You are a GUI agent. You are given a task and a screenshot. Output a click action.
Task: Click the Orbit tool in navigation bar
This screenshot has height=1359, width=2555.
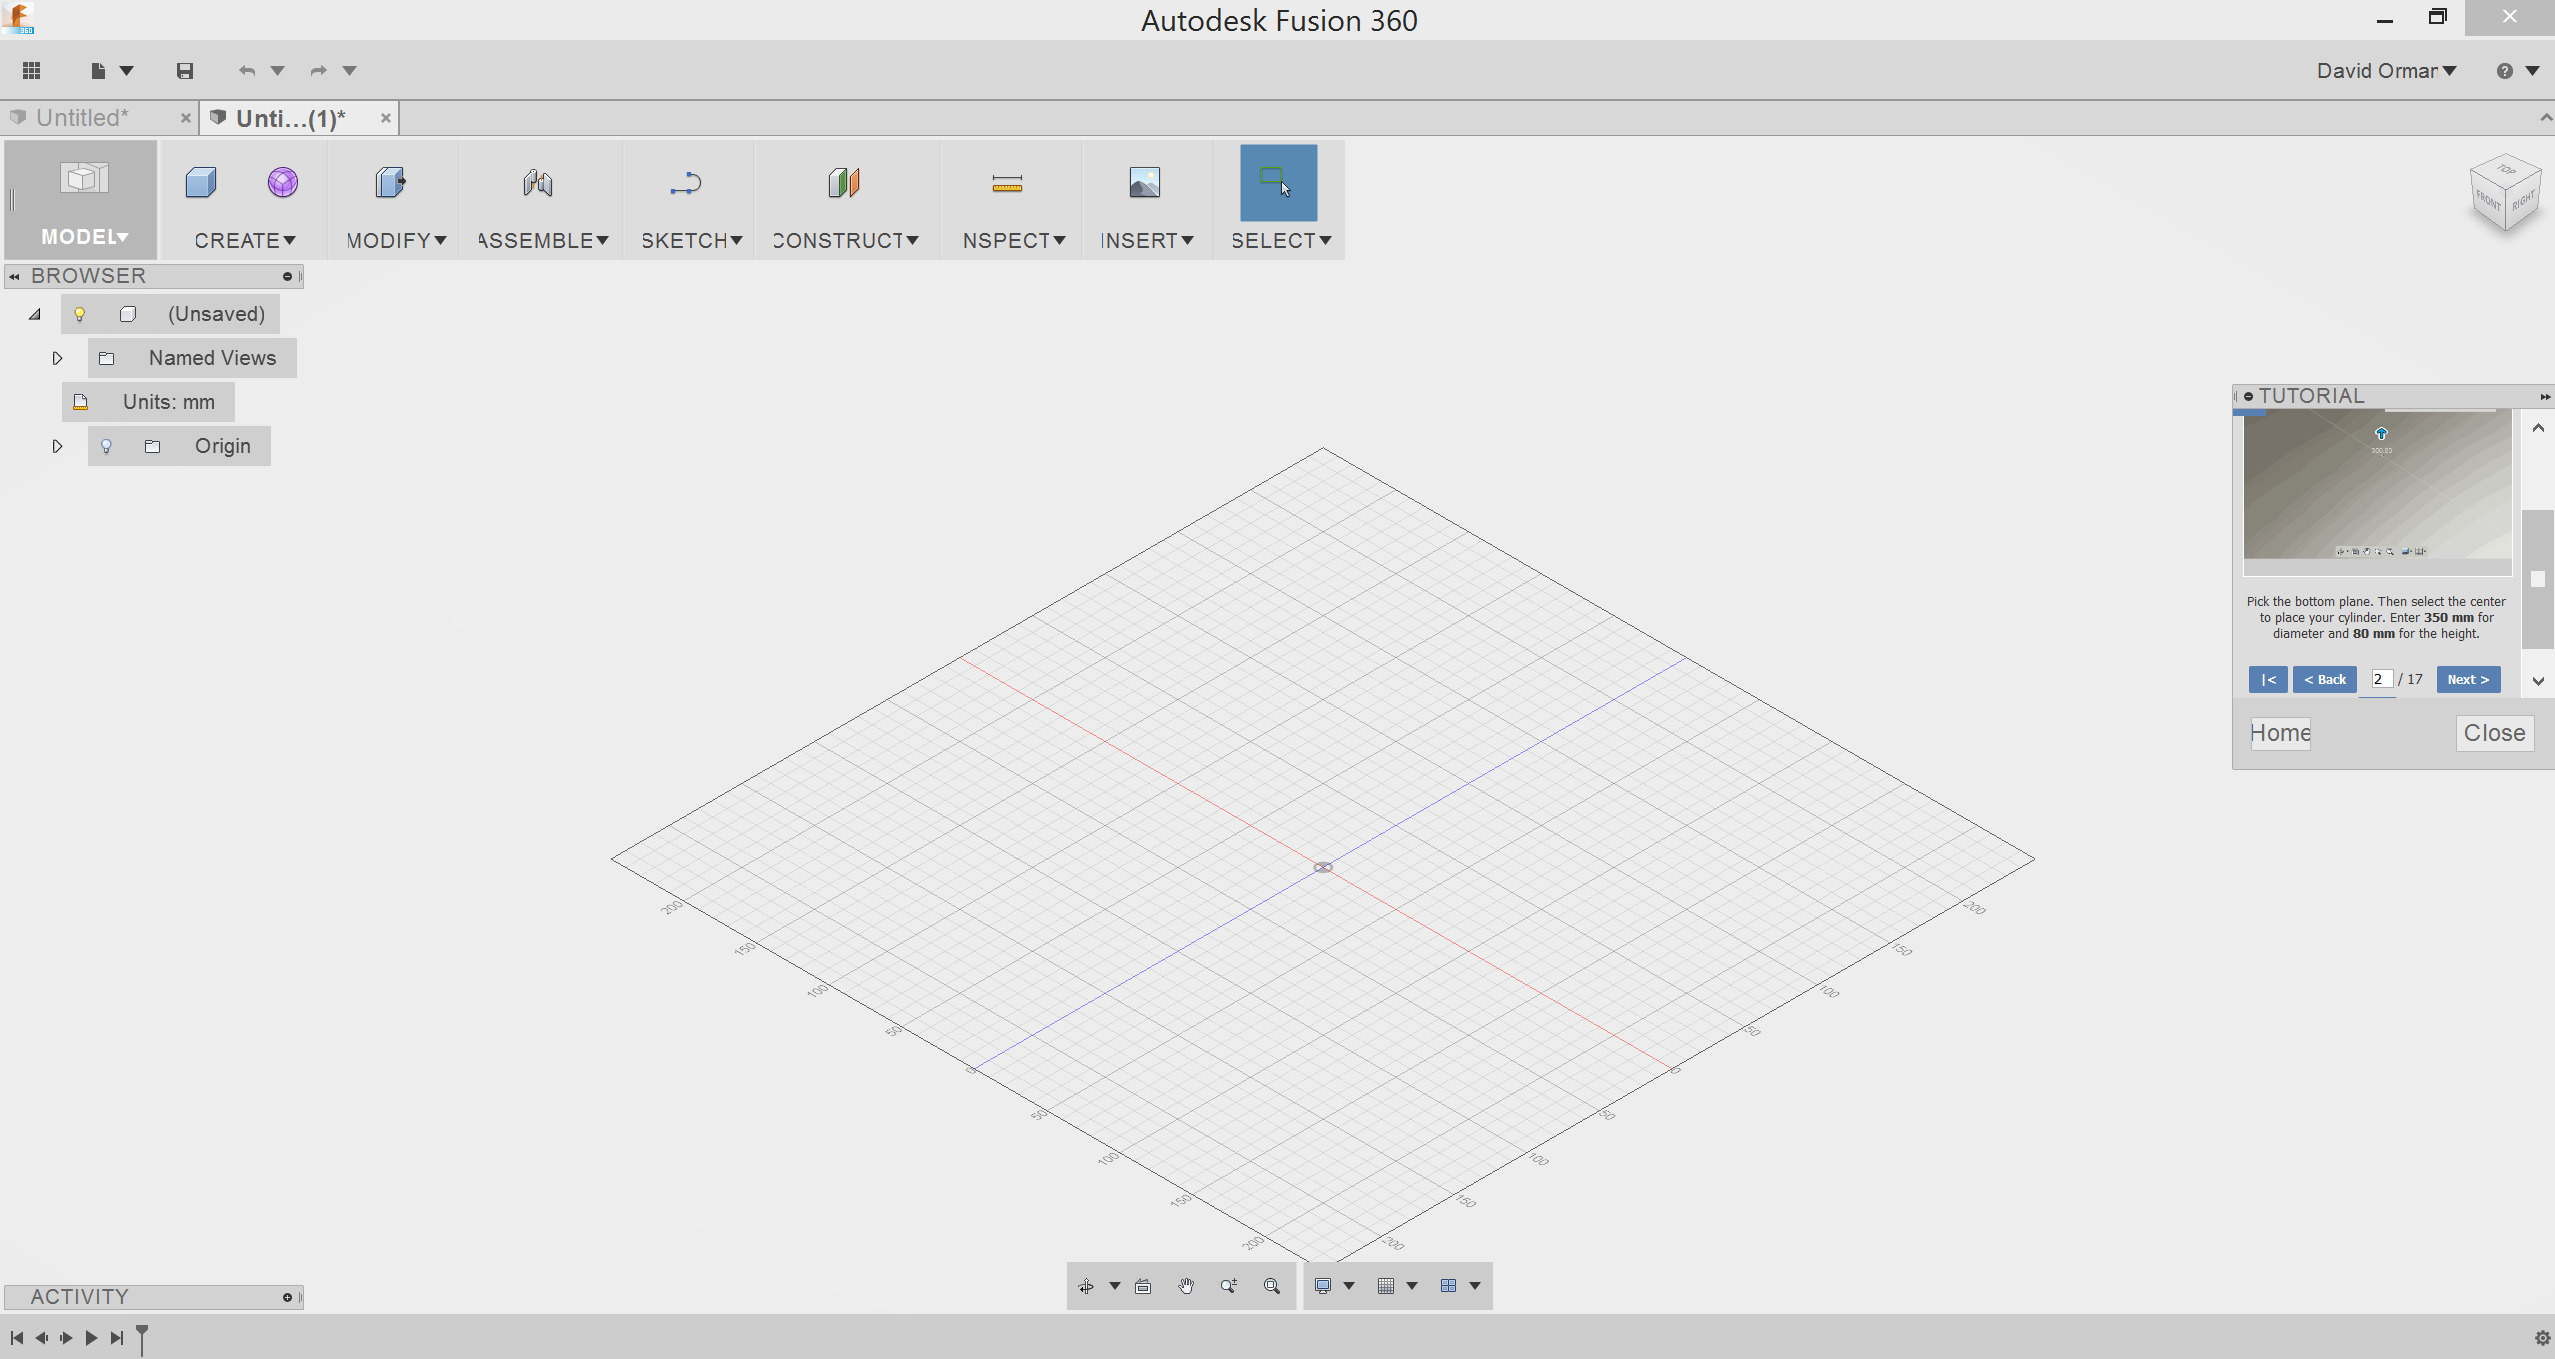[1086, 1286]
